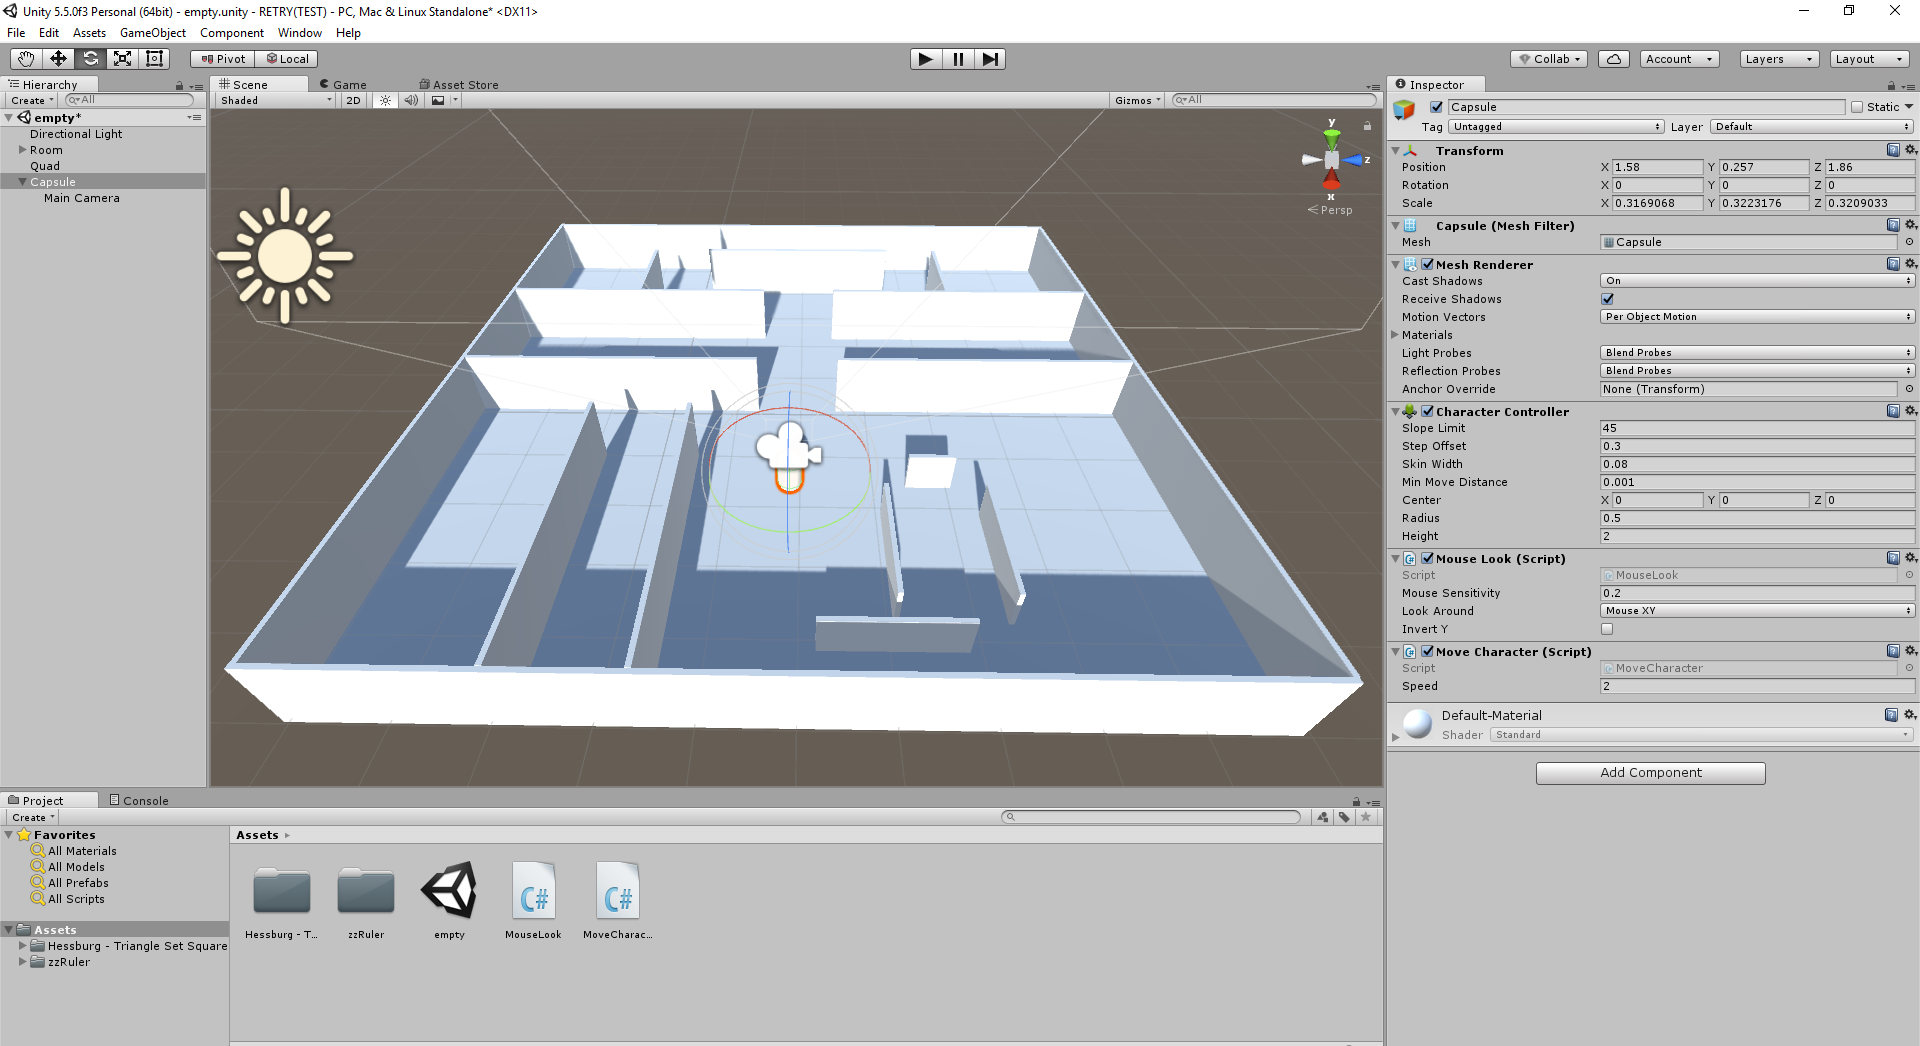Viewport: 1920px width, 1046px height.
Task: Open Cast Shadows dropdown
Action: (x=1757, y=281)
